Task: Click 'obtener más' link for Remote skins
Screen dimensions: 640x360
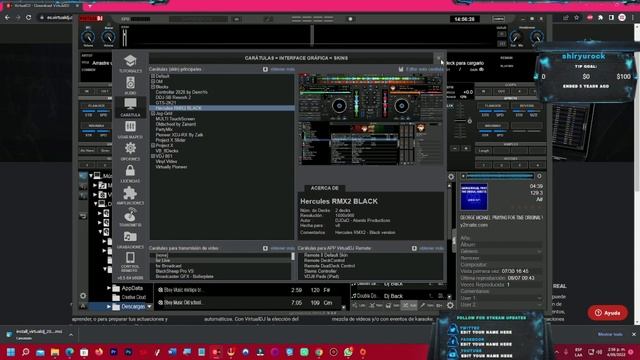Action: pos(431,248)
